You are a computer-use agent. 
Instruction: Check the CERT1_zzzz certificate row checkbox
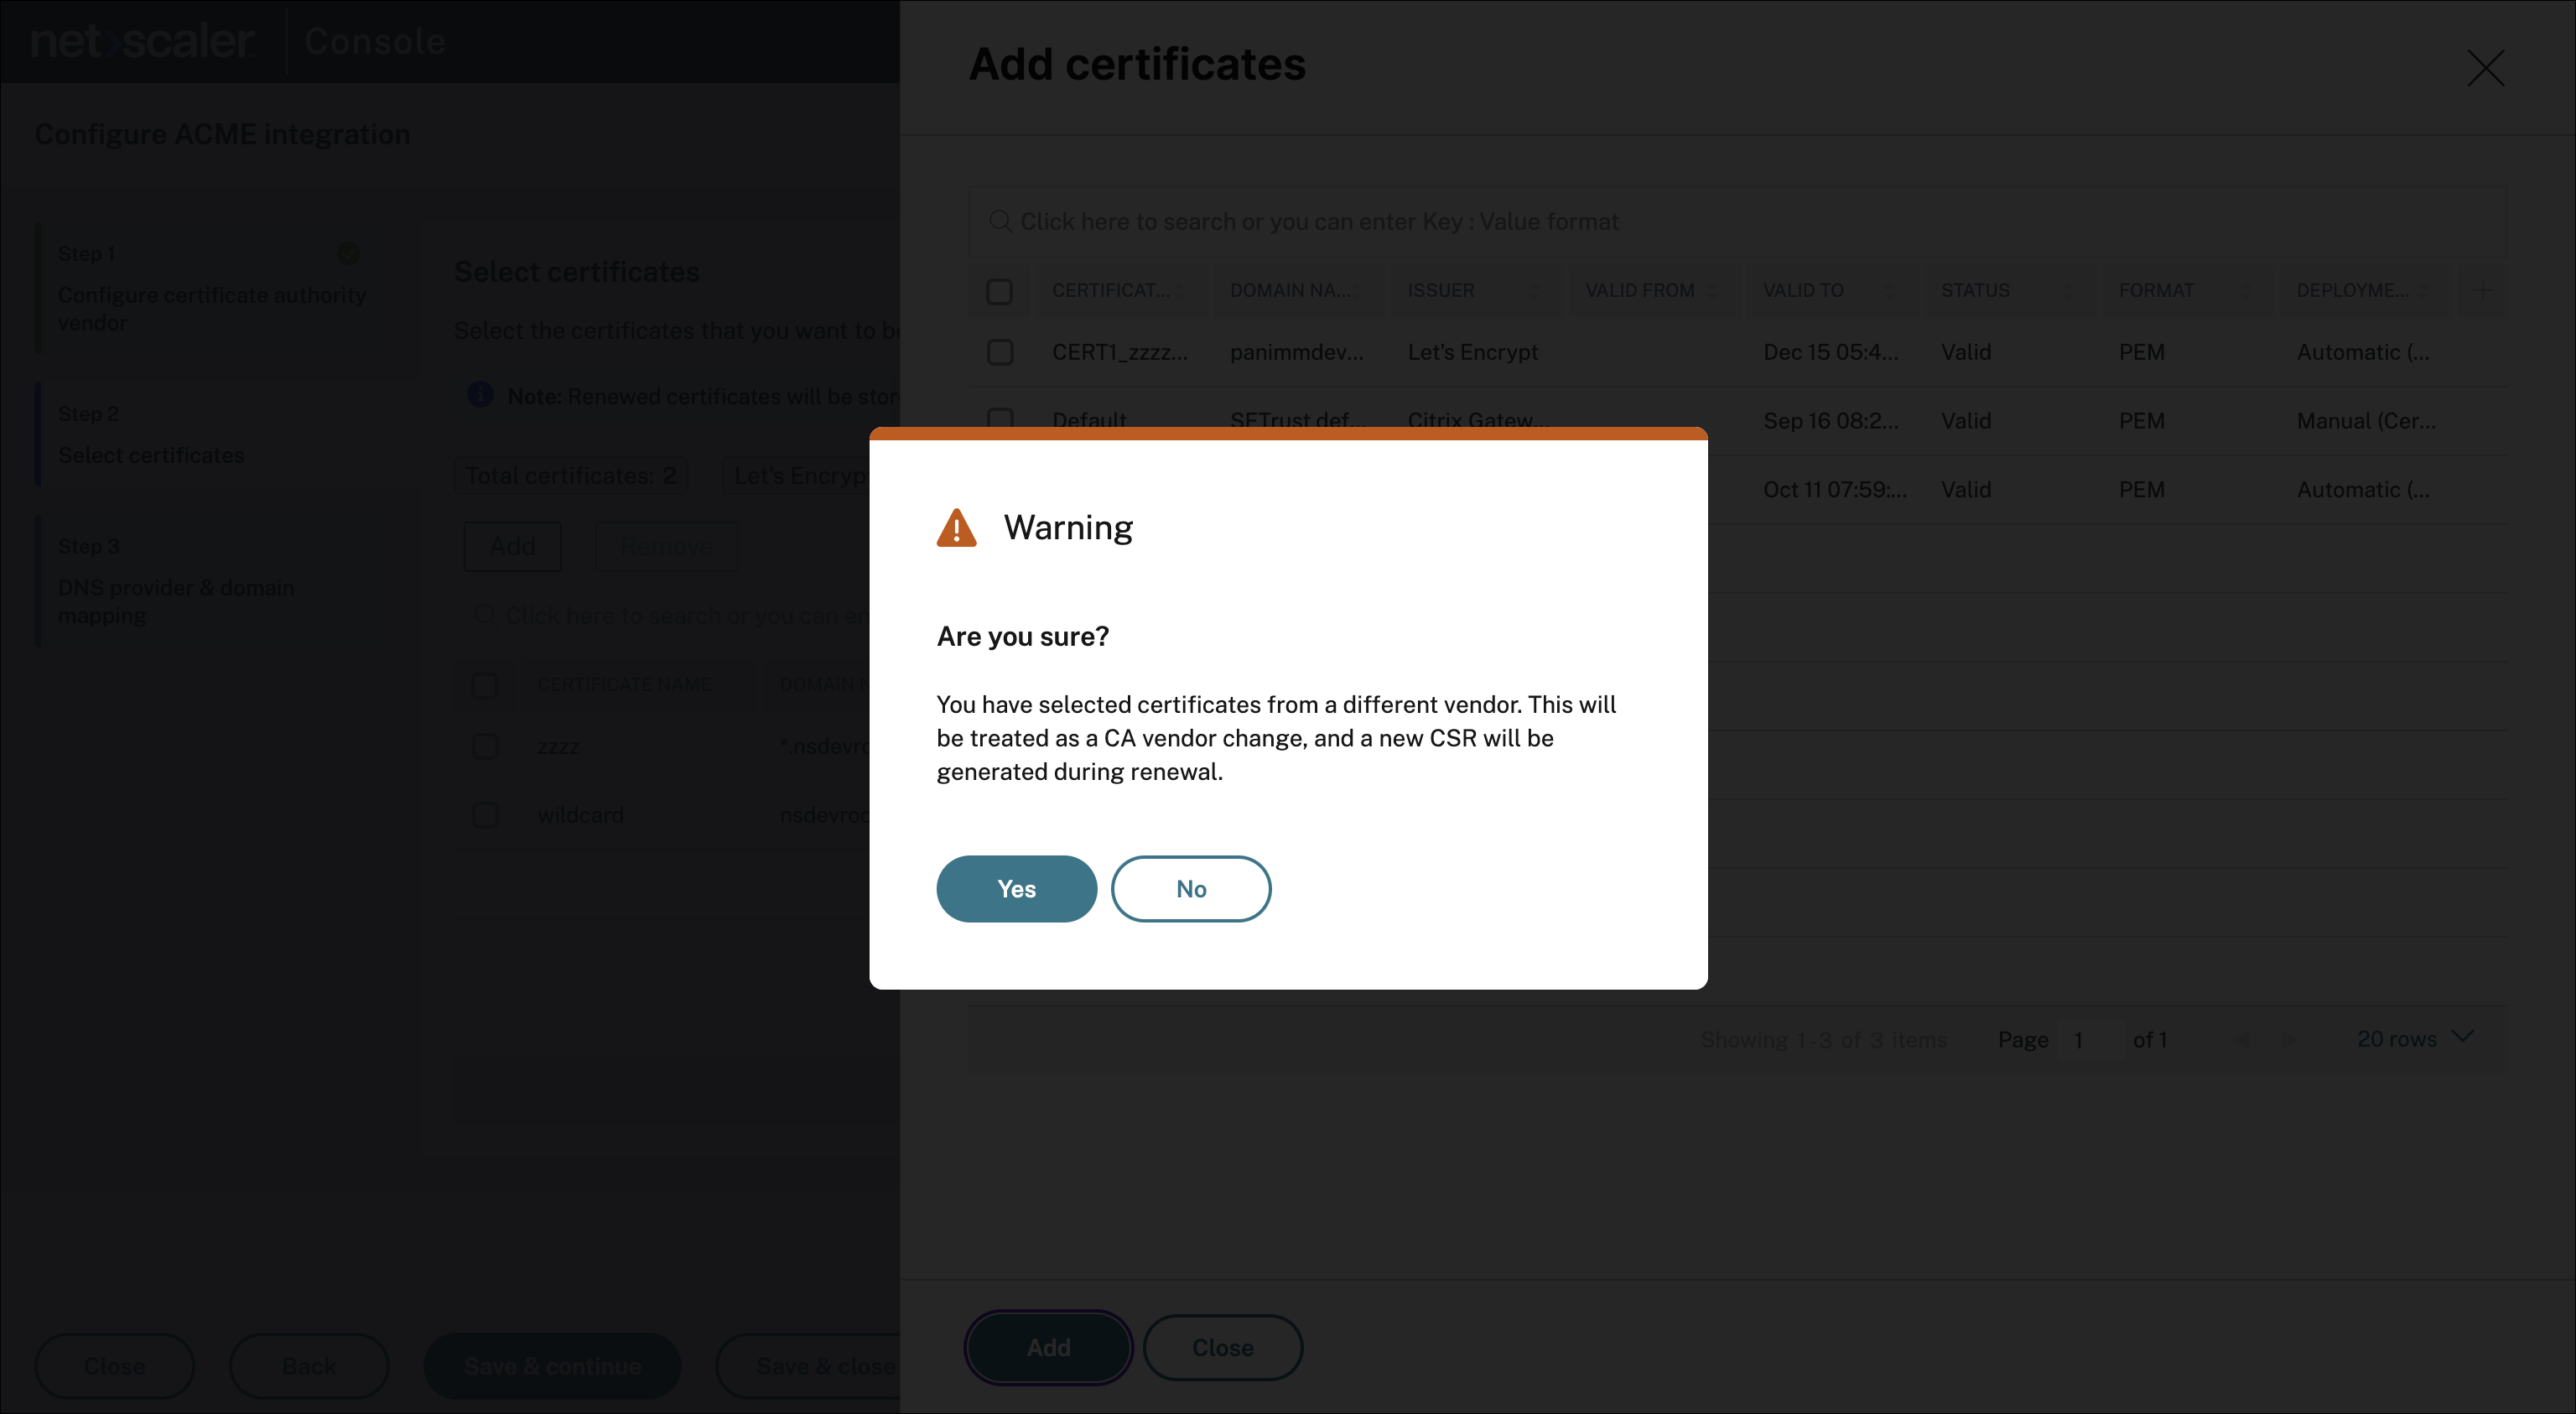coord(999,352)
